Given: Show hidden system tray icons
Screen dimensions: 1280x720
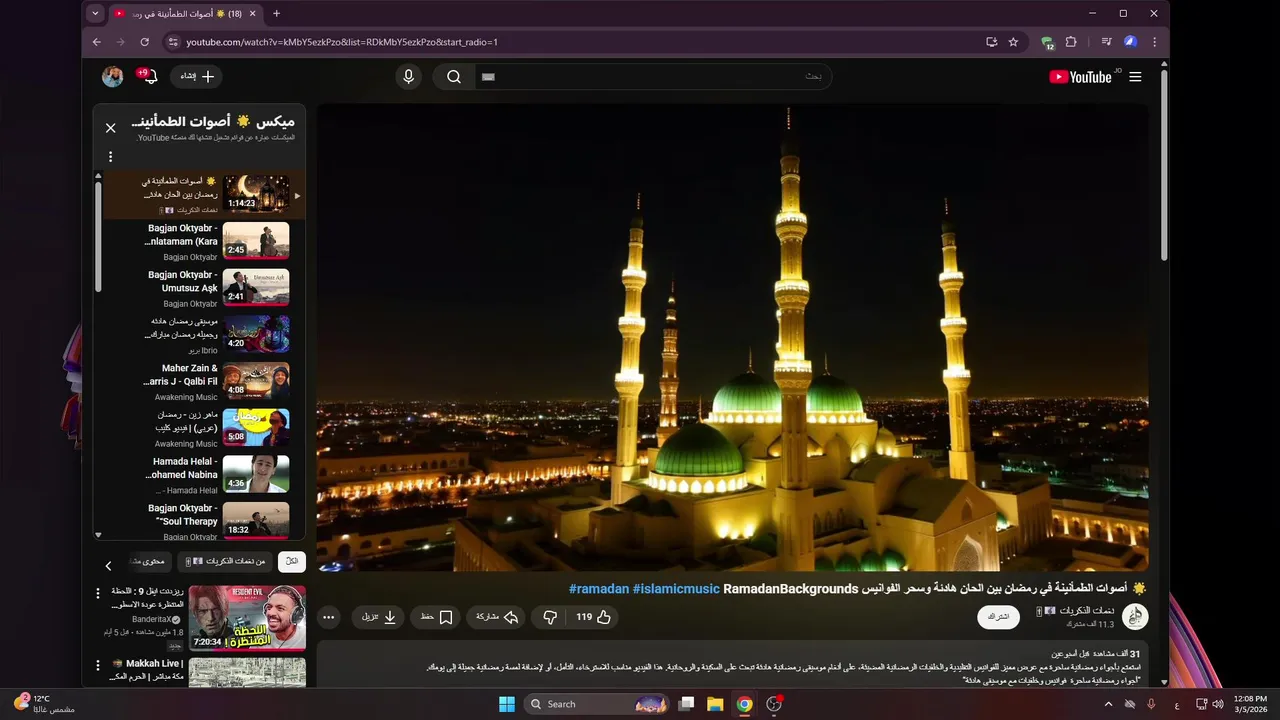Looking at the screenshot, I should tap(1108, 704).
